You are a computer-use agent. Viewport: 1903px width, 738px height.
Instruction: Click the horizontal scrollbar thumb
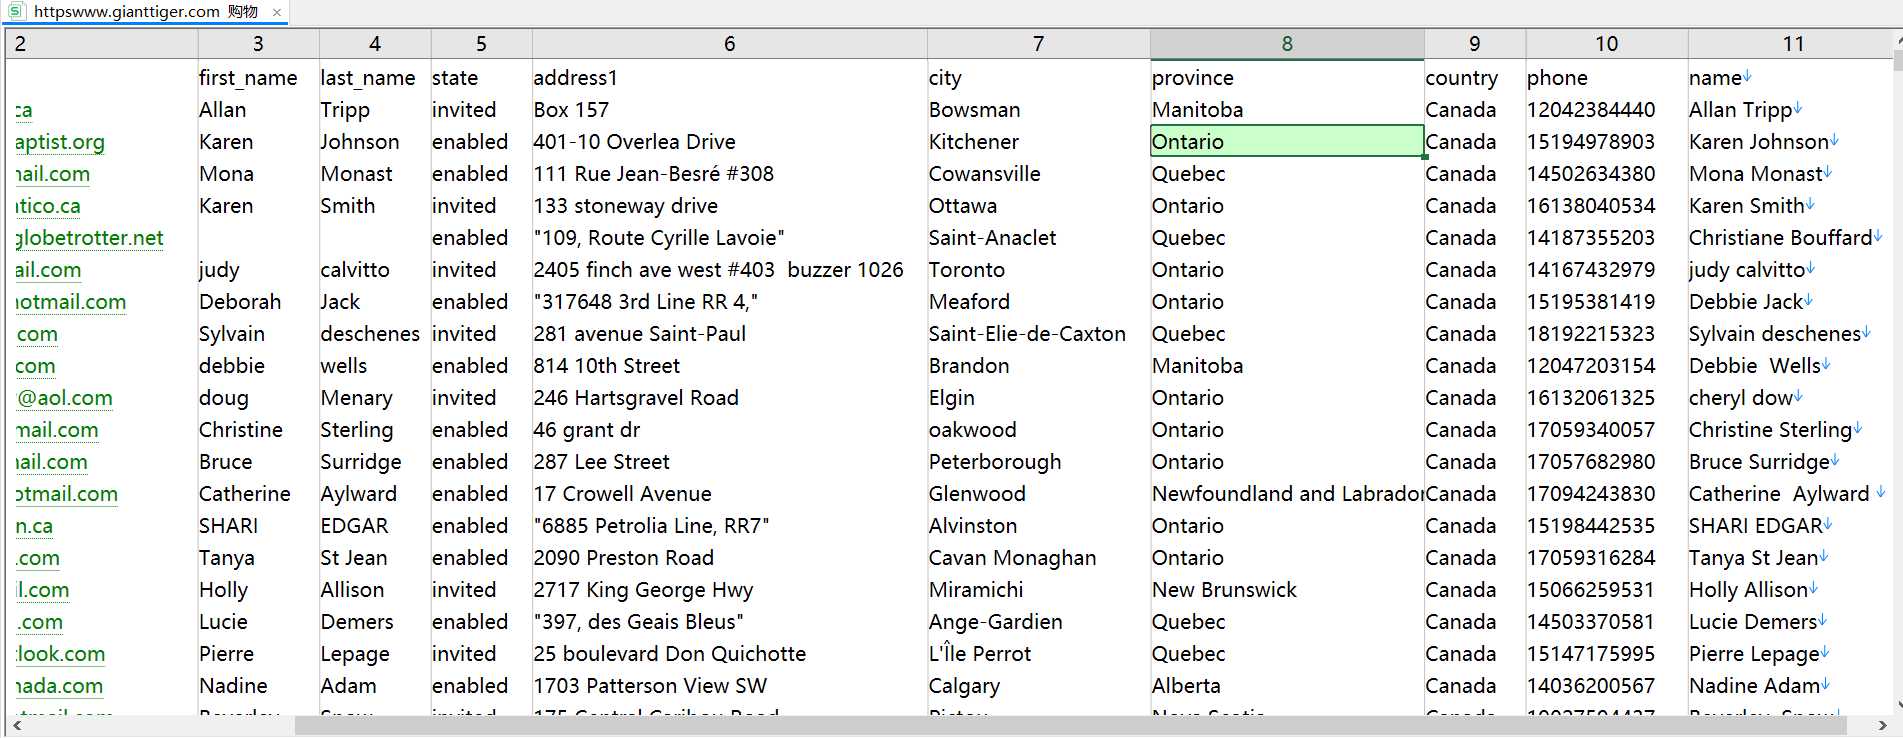click(1070, 726)
